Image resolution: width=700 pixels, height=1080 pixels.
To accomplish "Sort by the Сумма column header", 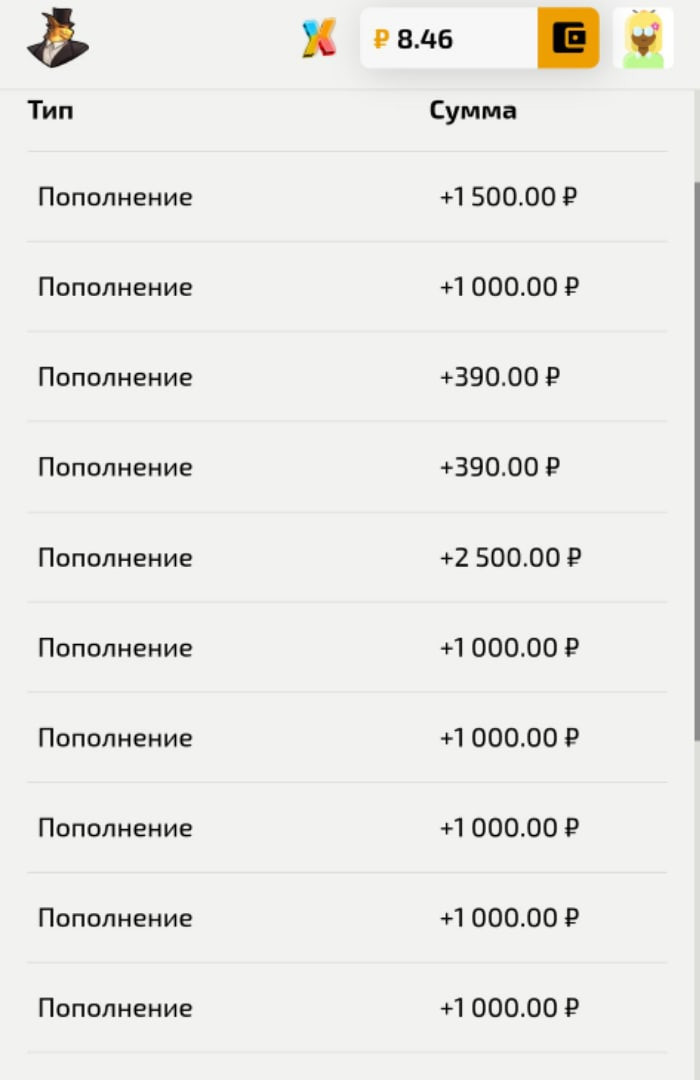I will (x=473, y=110).
